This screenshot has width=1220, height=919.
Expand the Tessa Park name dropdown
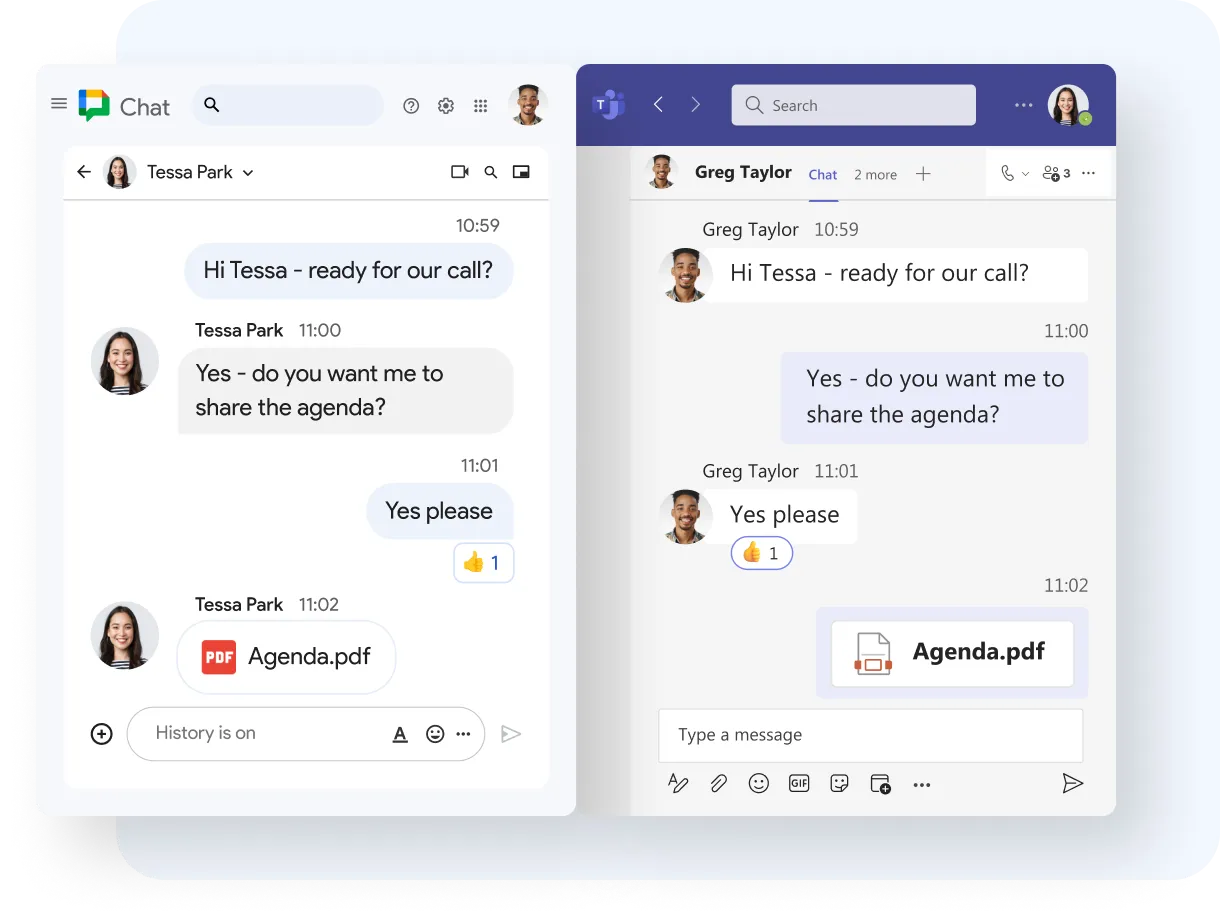tap(248, 173)
